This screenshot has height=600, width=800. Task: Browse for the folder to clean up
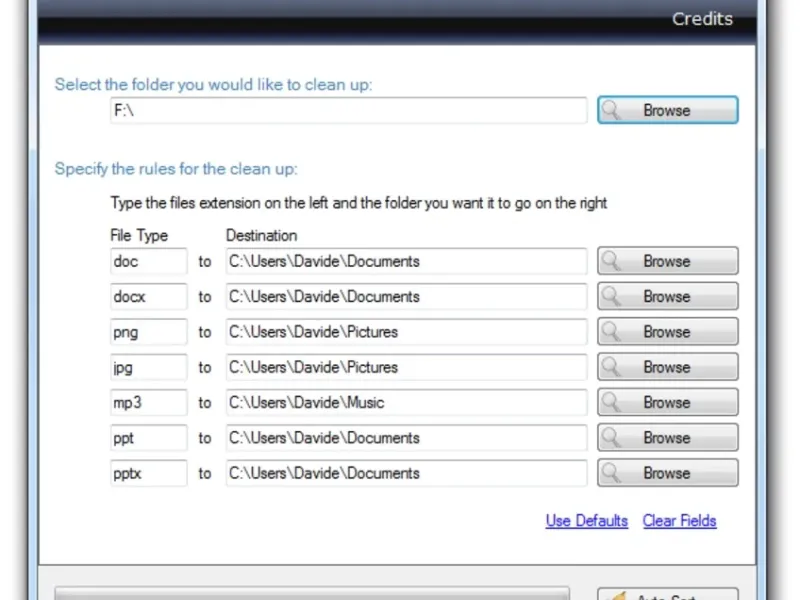point(667,110)
